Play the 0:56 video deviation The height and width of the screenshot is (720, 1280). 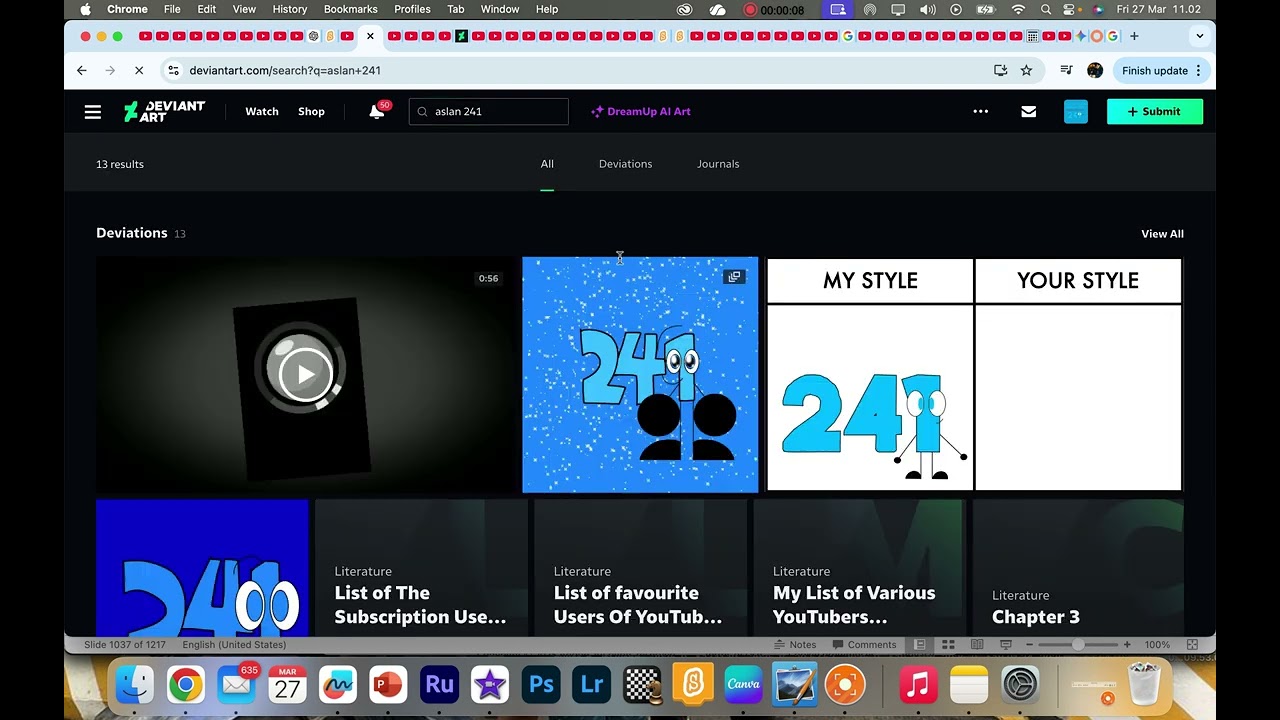(x=305, y=374)
